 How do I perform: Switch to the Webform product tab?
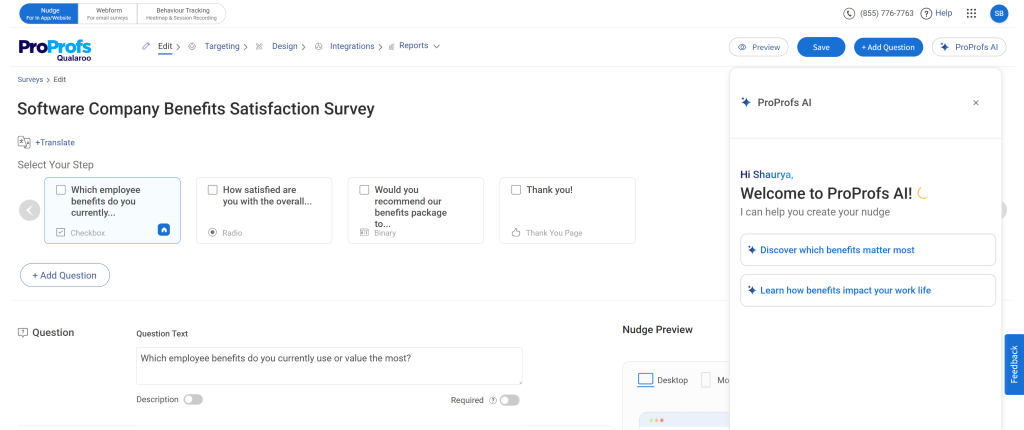(x=108, y=14)
